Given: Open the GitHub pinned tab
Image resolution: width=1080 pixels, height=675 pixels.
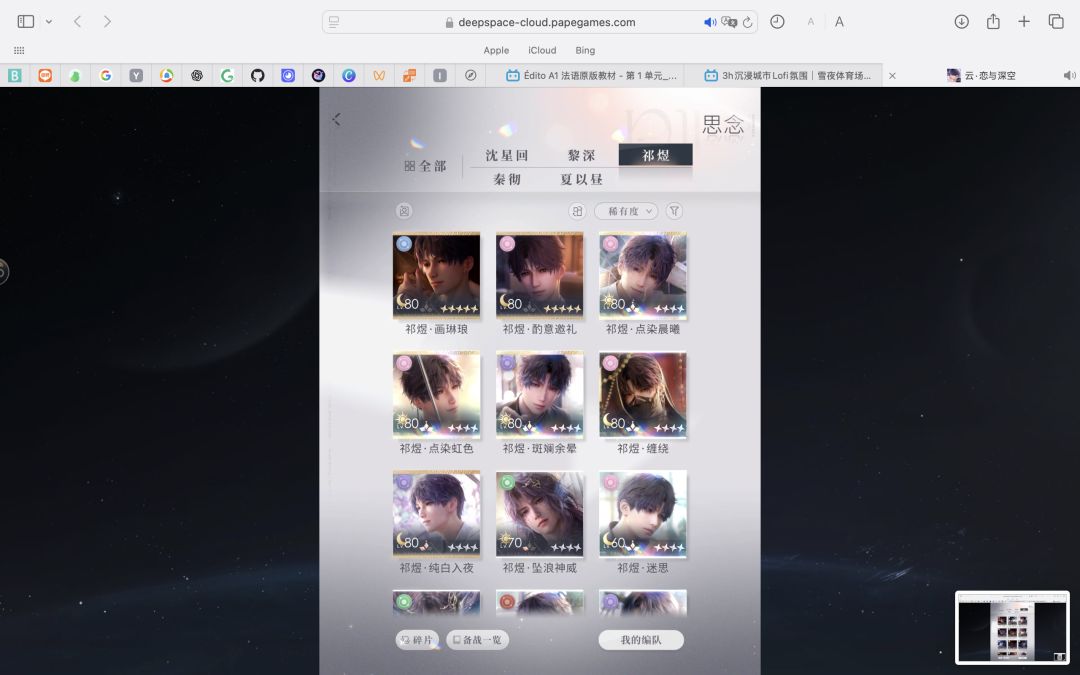Looking at the screenshot, I should 258,76.
